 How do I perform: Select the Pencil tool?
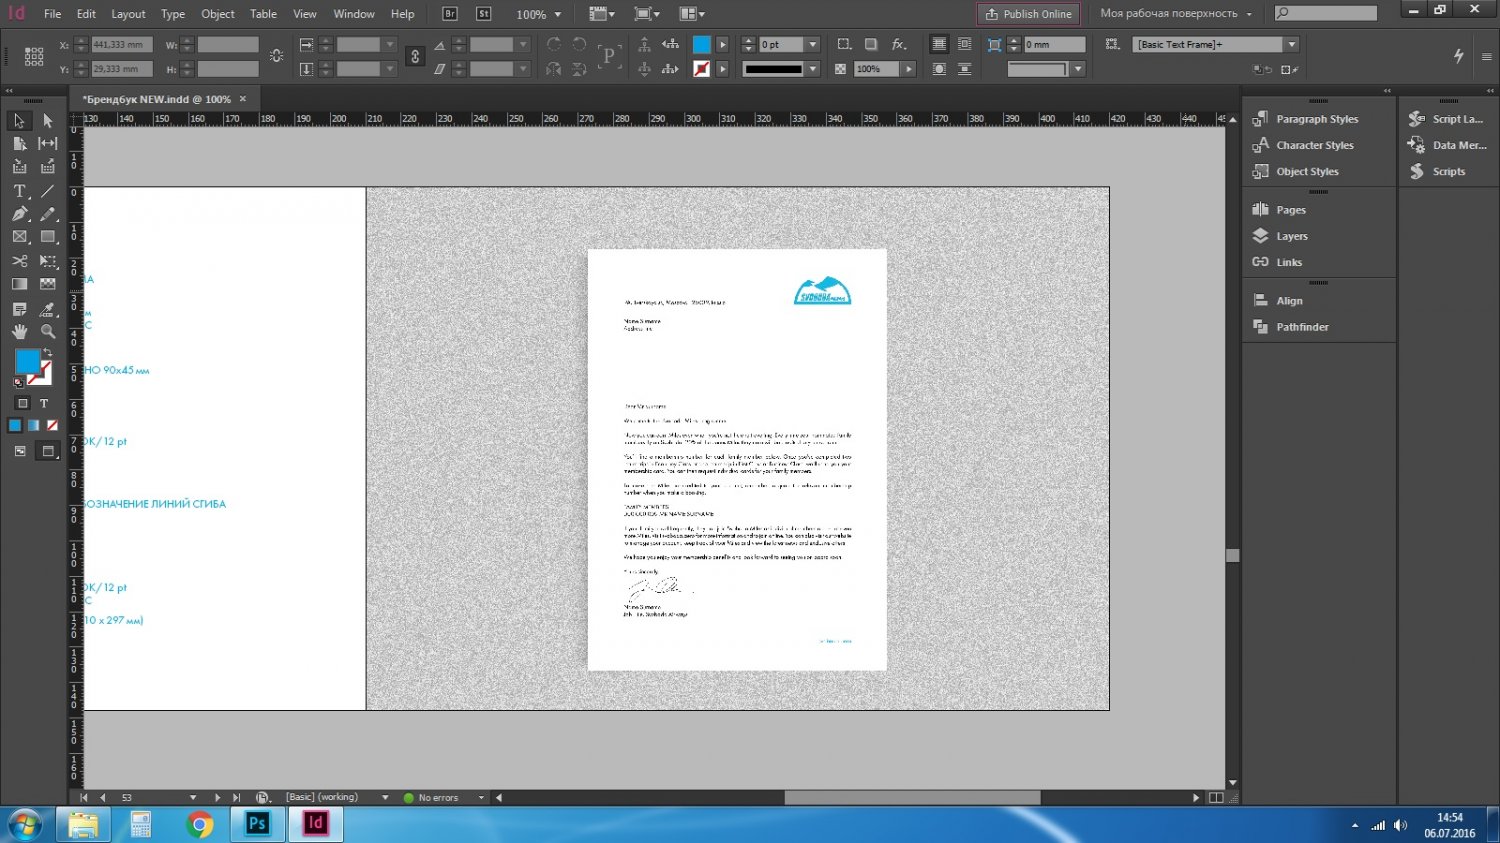pos(47,214)
